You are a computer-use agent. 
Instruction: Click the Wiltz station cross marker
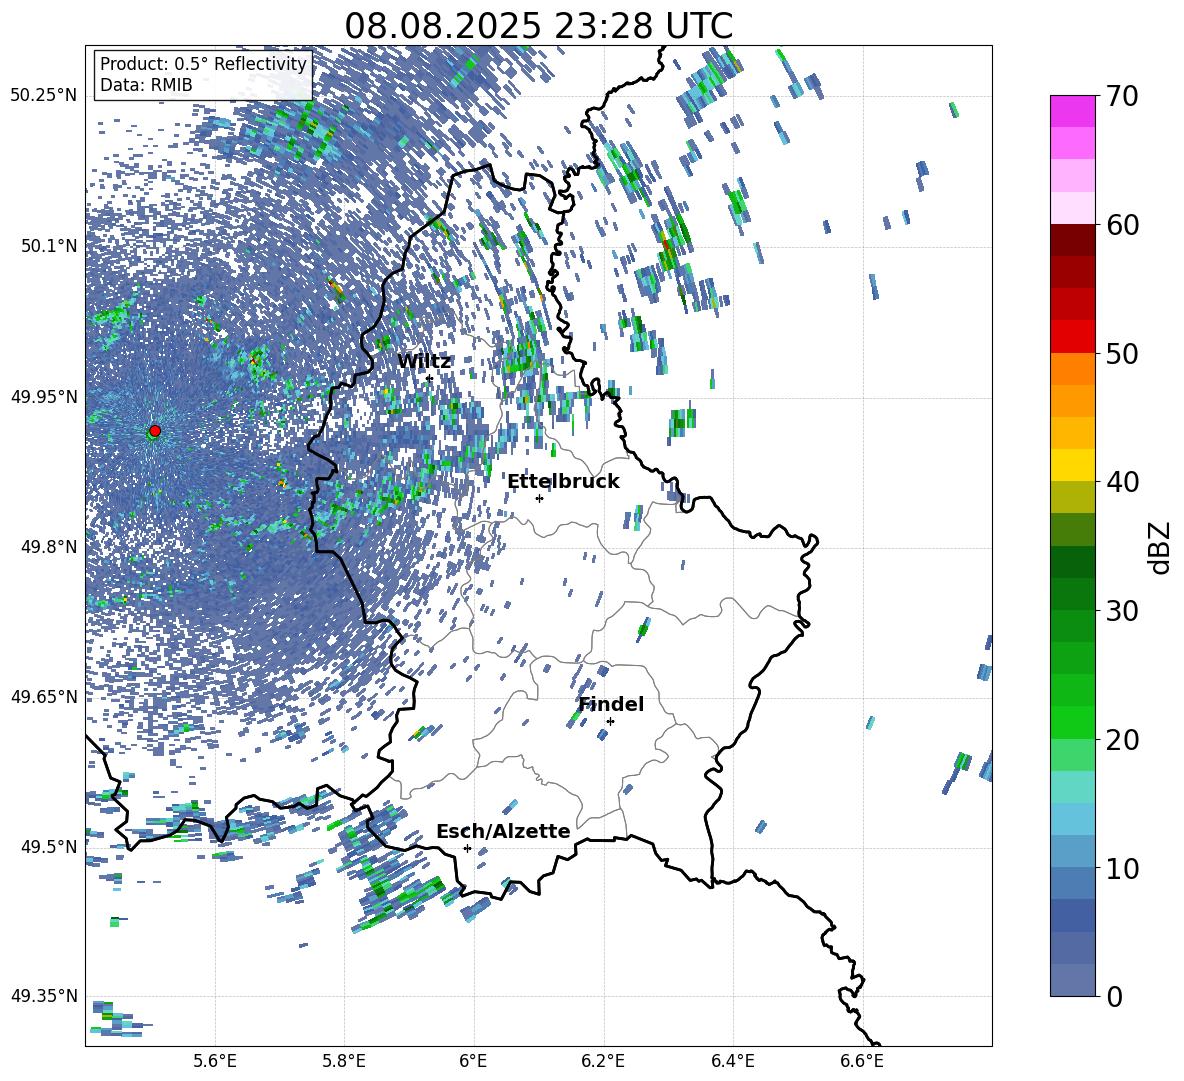[x=430, y=378]
